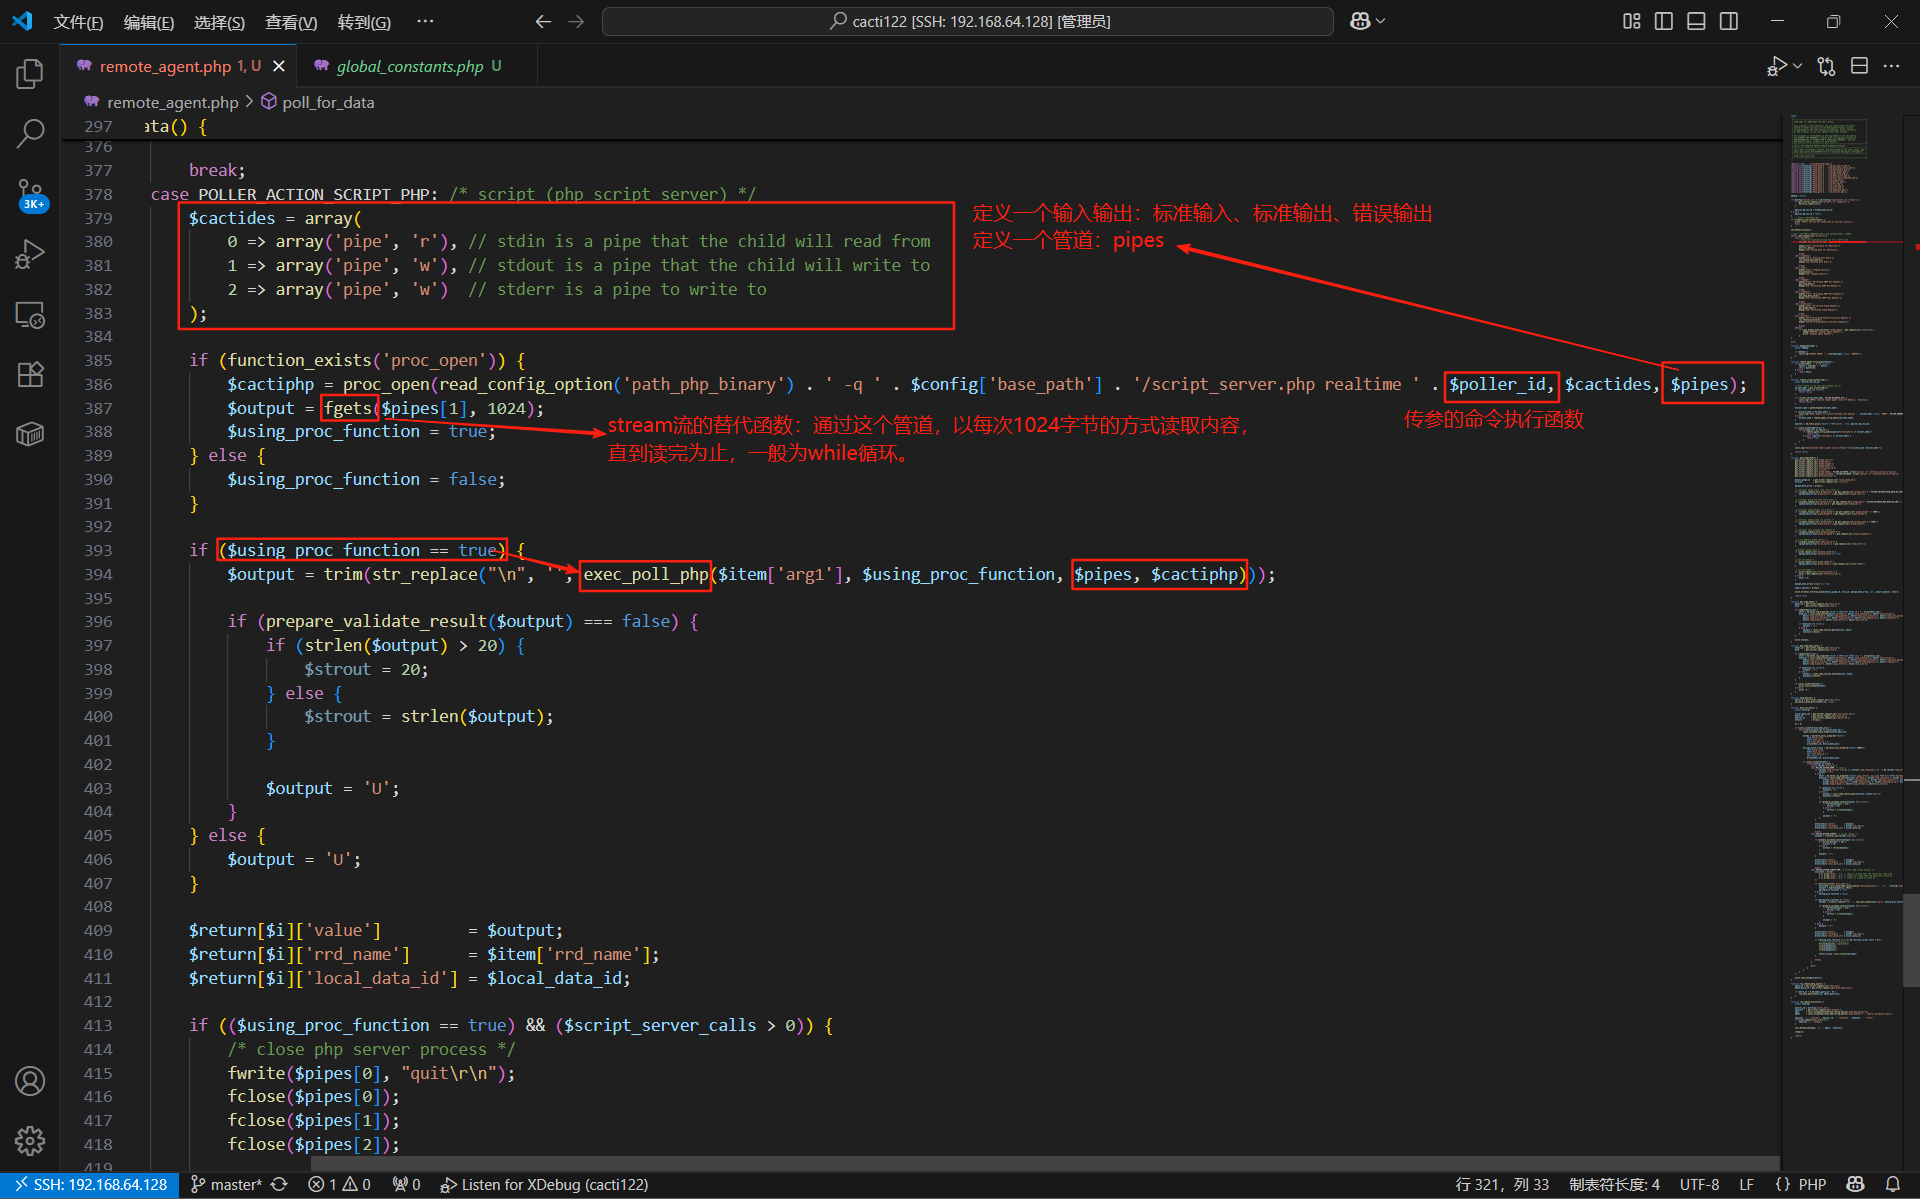The height and width of the screenshot is (1199, 1920).
Task: Expand the Run file dropdown arrow
Action: click(x=1798, y=66)
